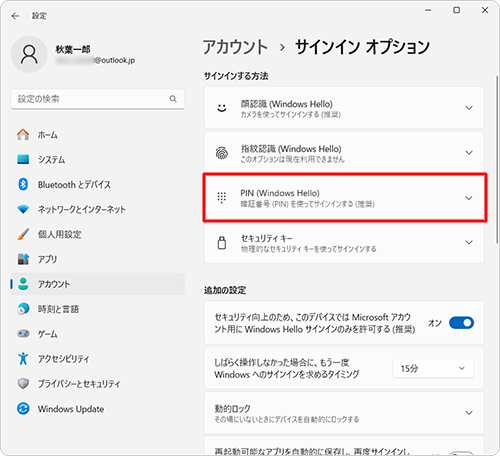This screenshot has width=500, height=456.
Task: Close the Settings window
Action: 485,10
